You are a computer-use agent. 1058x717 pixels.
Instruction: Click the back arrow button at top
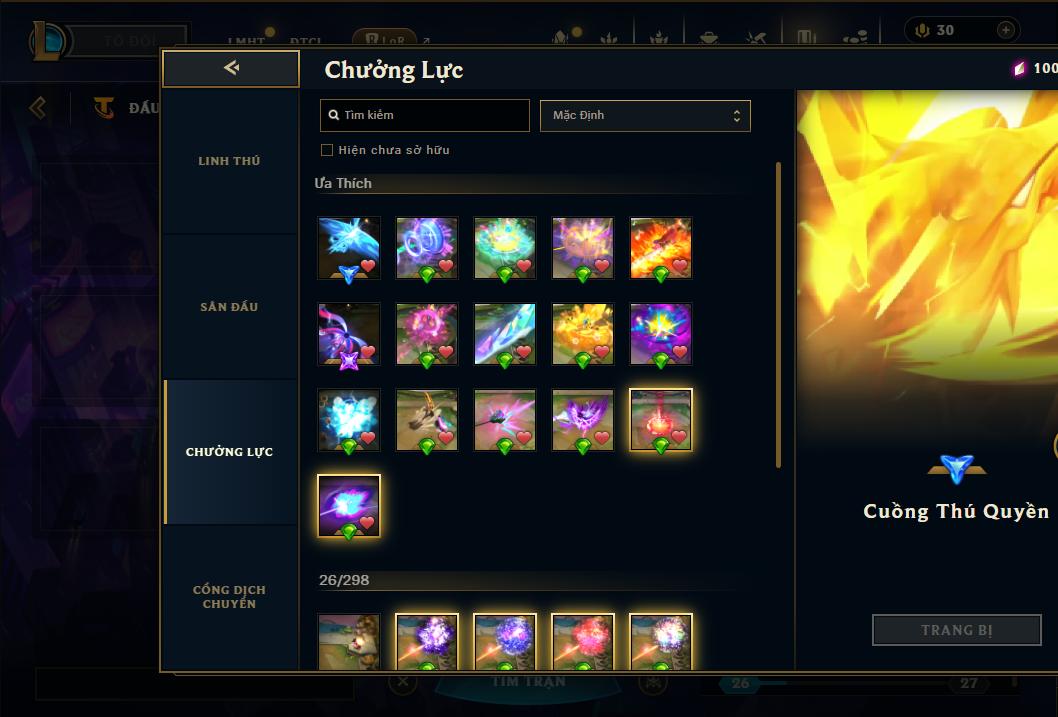(231, 68)
